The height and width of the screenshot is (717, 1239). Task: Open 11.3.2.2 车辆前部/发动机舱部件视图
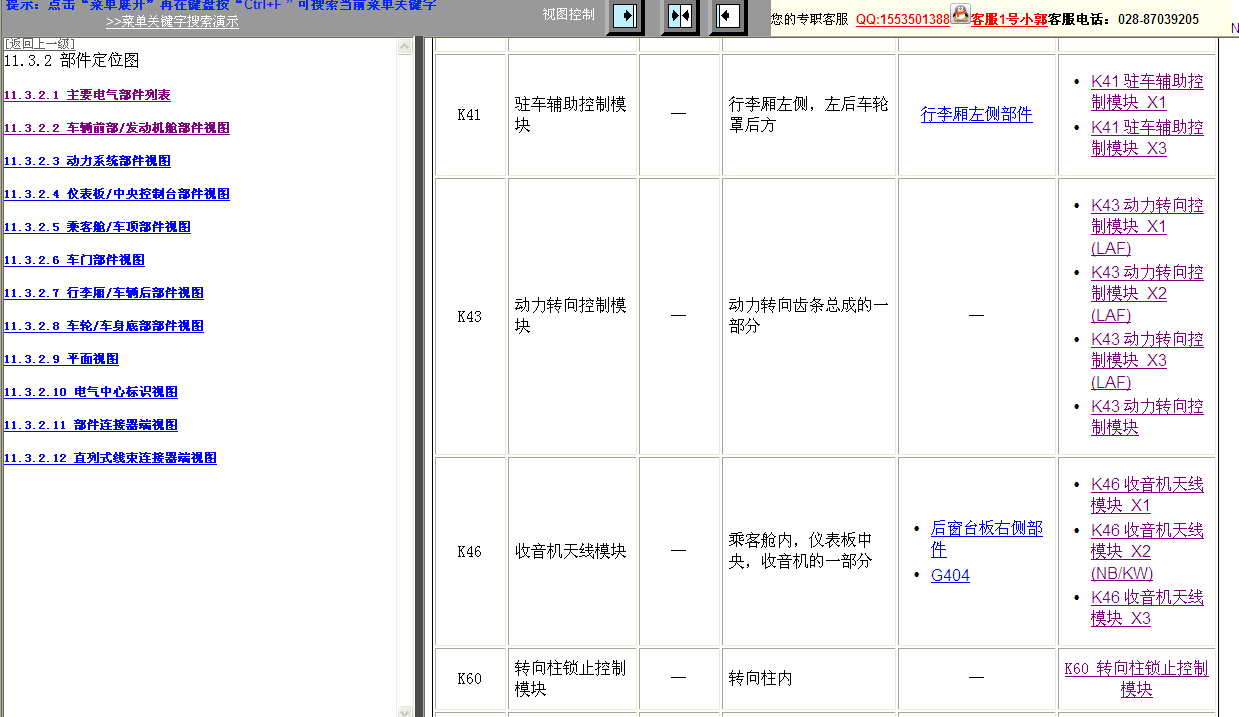pyautogui.click(x=117, y=128)
